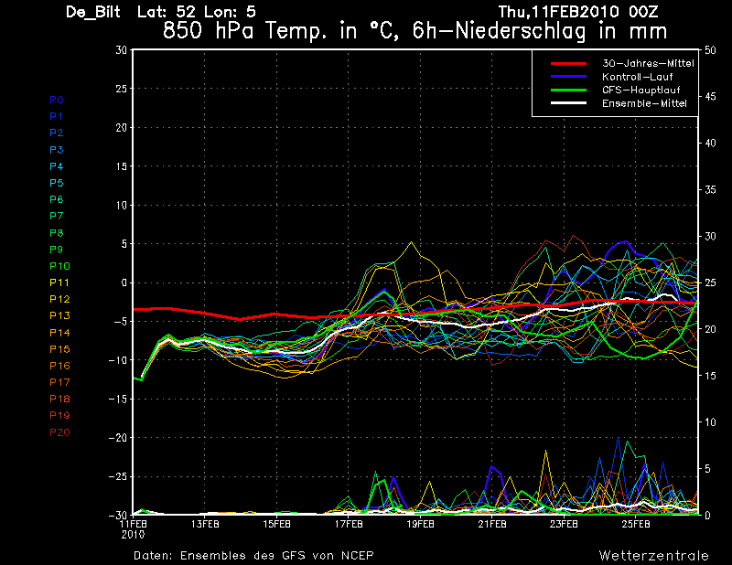Click the 25 temperature axis value
732x565 pixels.
click(x=121, y=89)
